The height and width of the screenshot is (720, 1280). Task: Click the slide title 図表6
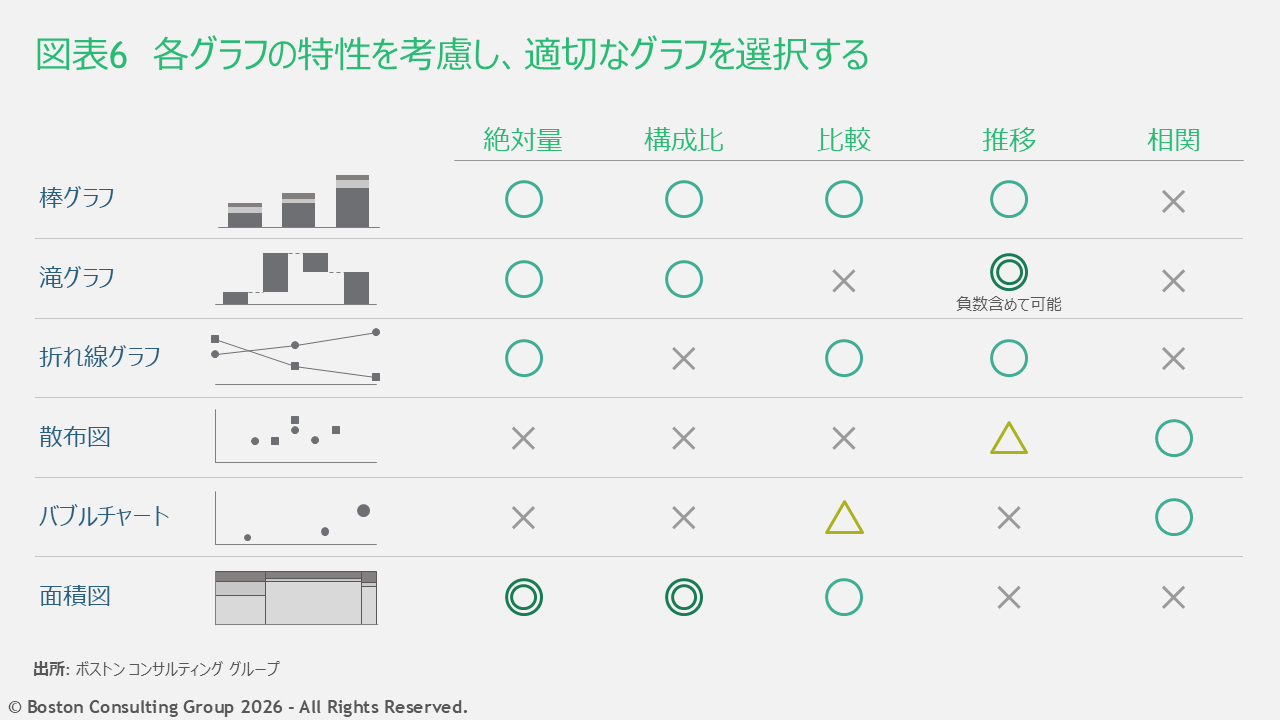tap(82, 56)
